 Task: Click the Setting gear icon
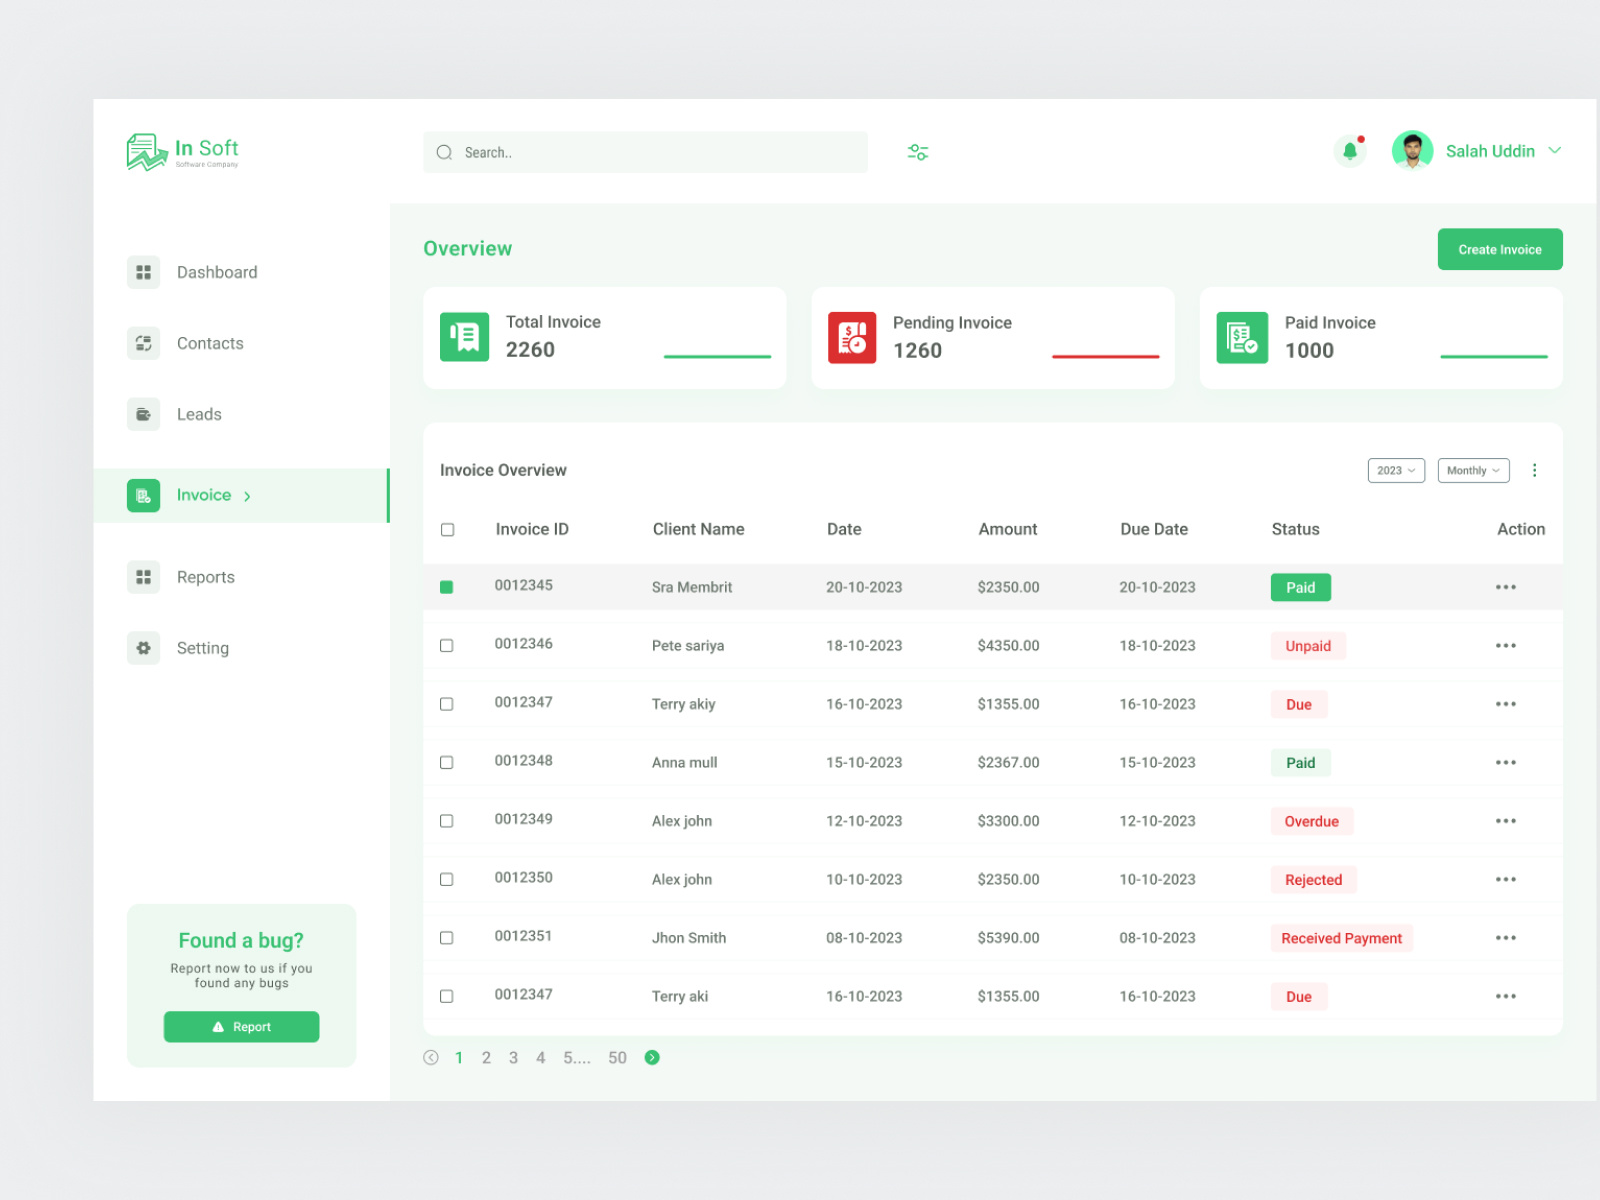coord(143,648)
